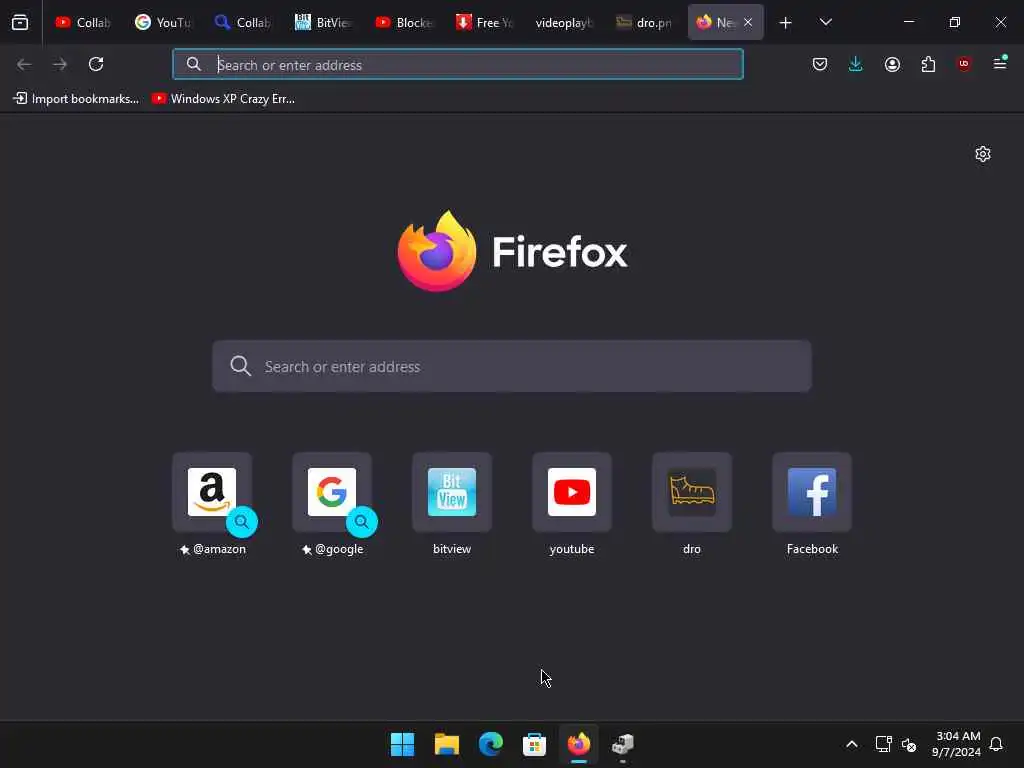Open the Firefox application menu
Screen dimensions: 1024x768
[x=1000, y=64]
